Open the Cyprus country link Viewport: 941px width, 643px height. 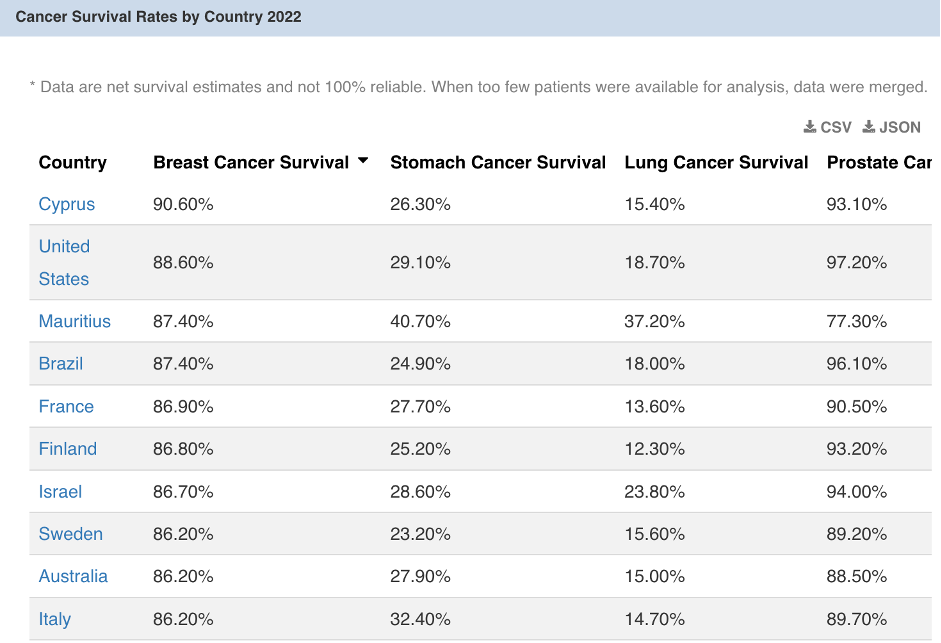click(67, 204)
